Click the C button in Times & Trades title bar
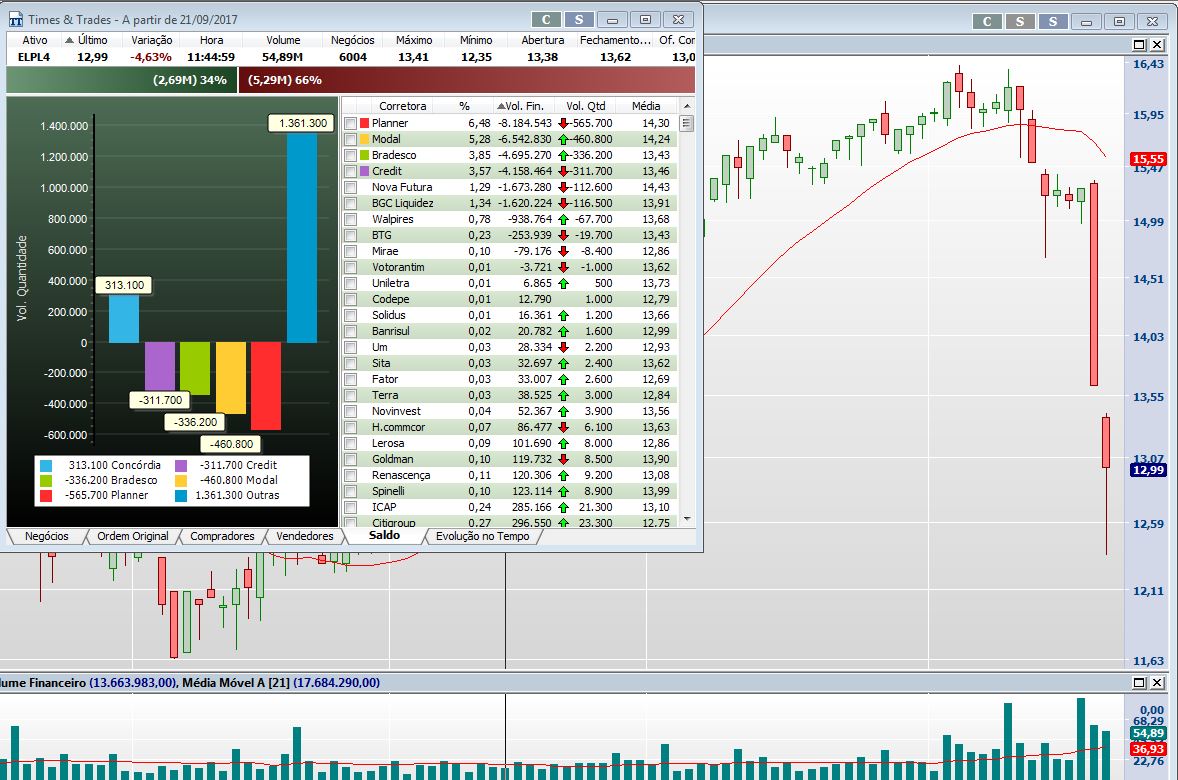 (546, 19)
